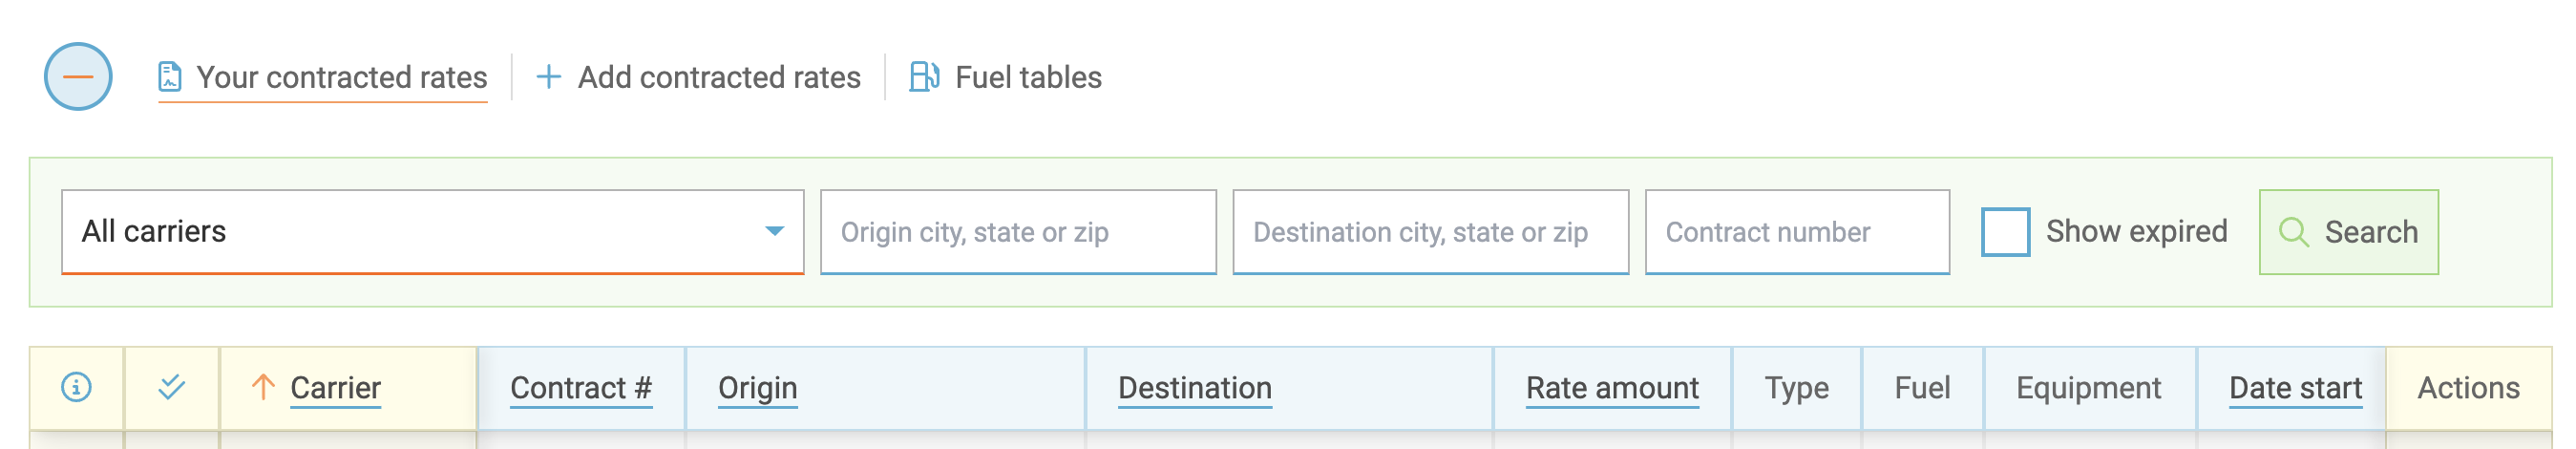Expand carriers list with the dropdown arrow
Image resolution: width=2576 pixels, height=449 pixels.
[774, 232]
